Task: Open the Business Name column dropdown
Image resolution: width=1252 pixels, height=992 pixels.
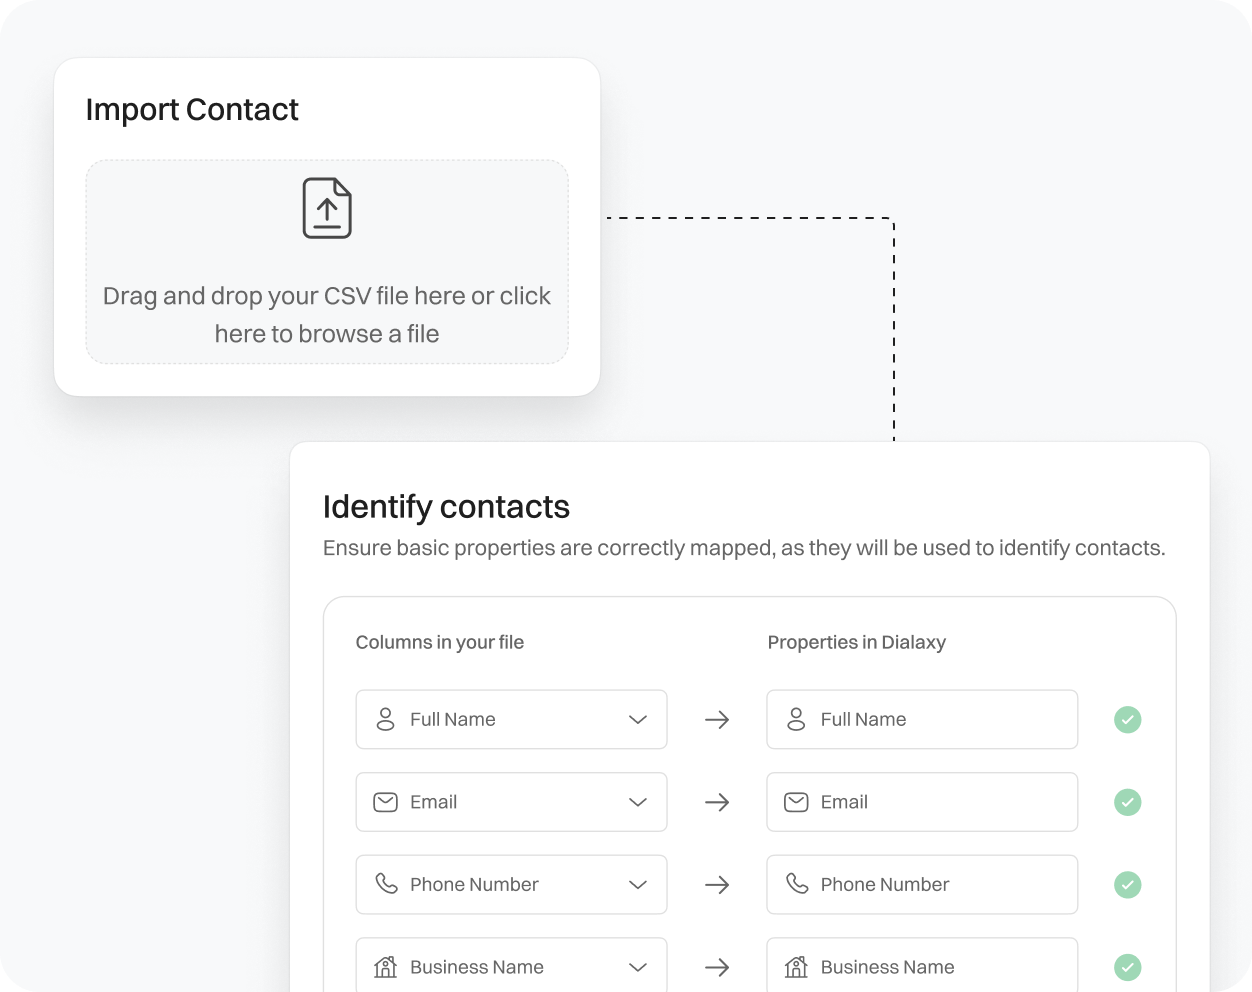Action: point(637,967)
